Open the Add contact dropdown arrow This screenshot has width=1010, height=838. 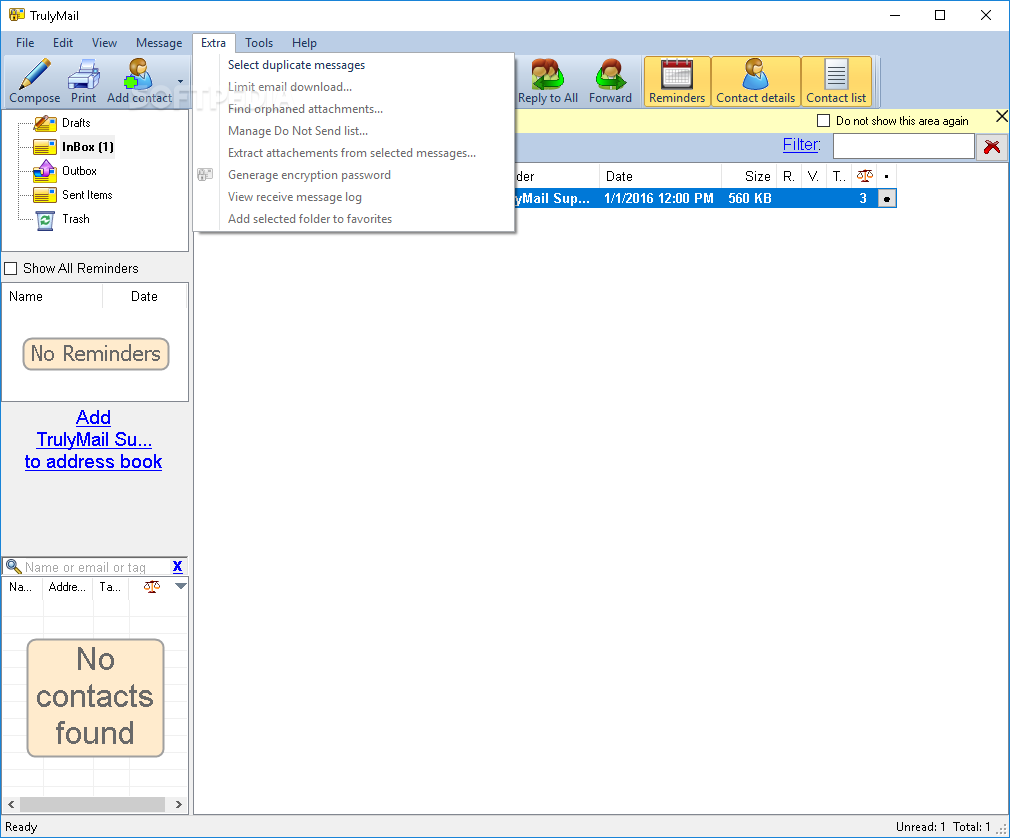180,81
